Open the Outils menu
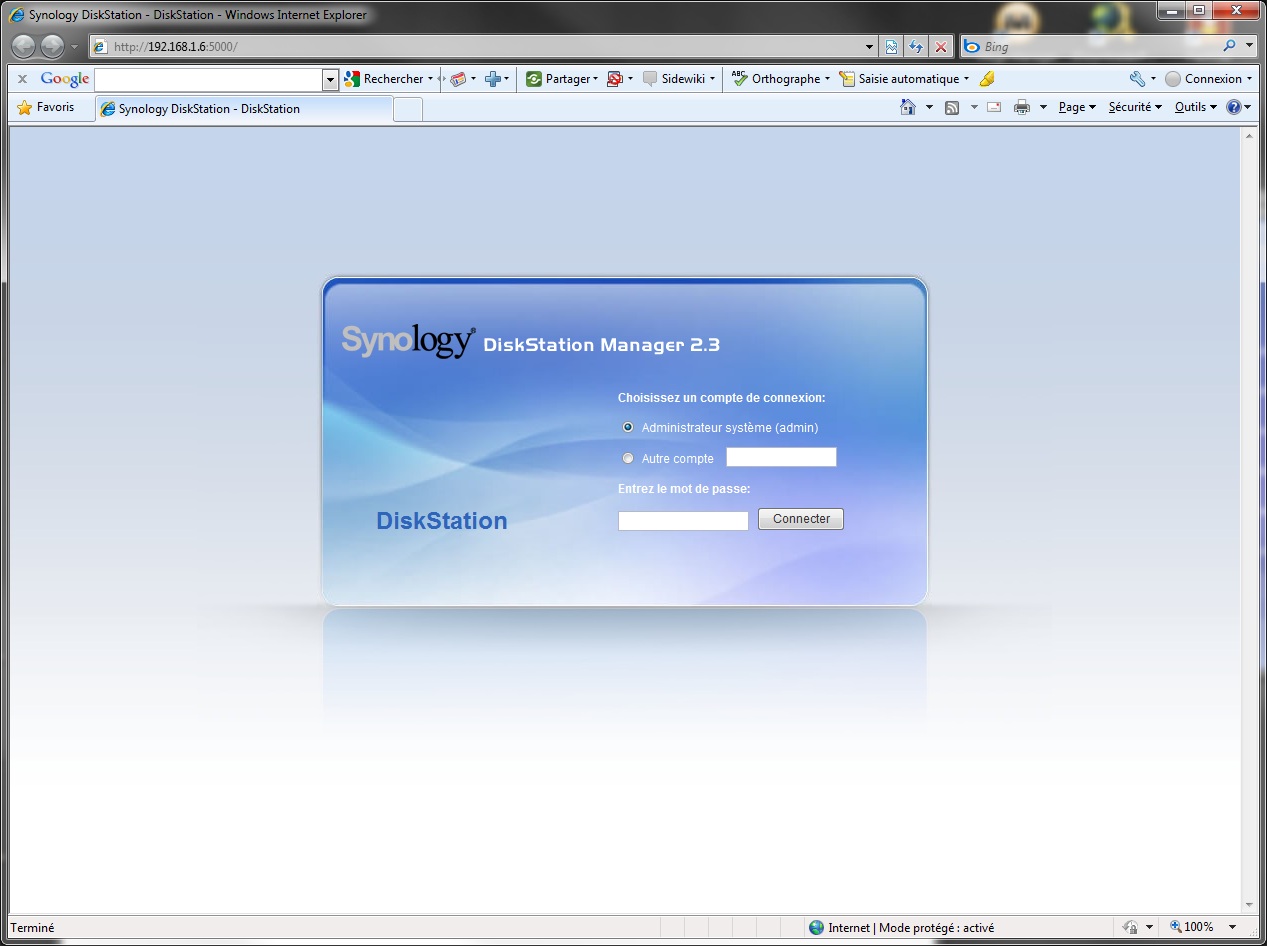Image resolution: width=1267 pixels, height=946 pixels. coord(1195,107)
